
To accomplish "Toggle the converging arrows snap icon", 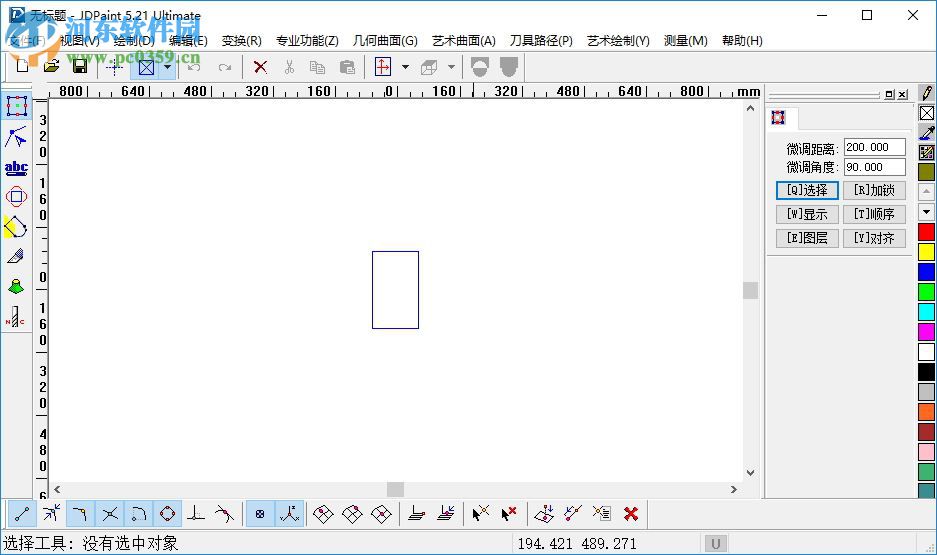I will pos(51,514).
